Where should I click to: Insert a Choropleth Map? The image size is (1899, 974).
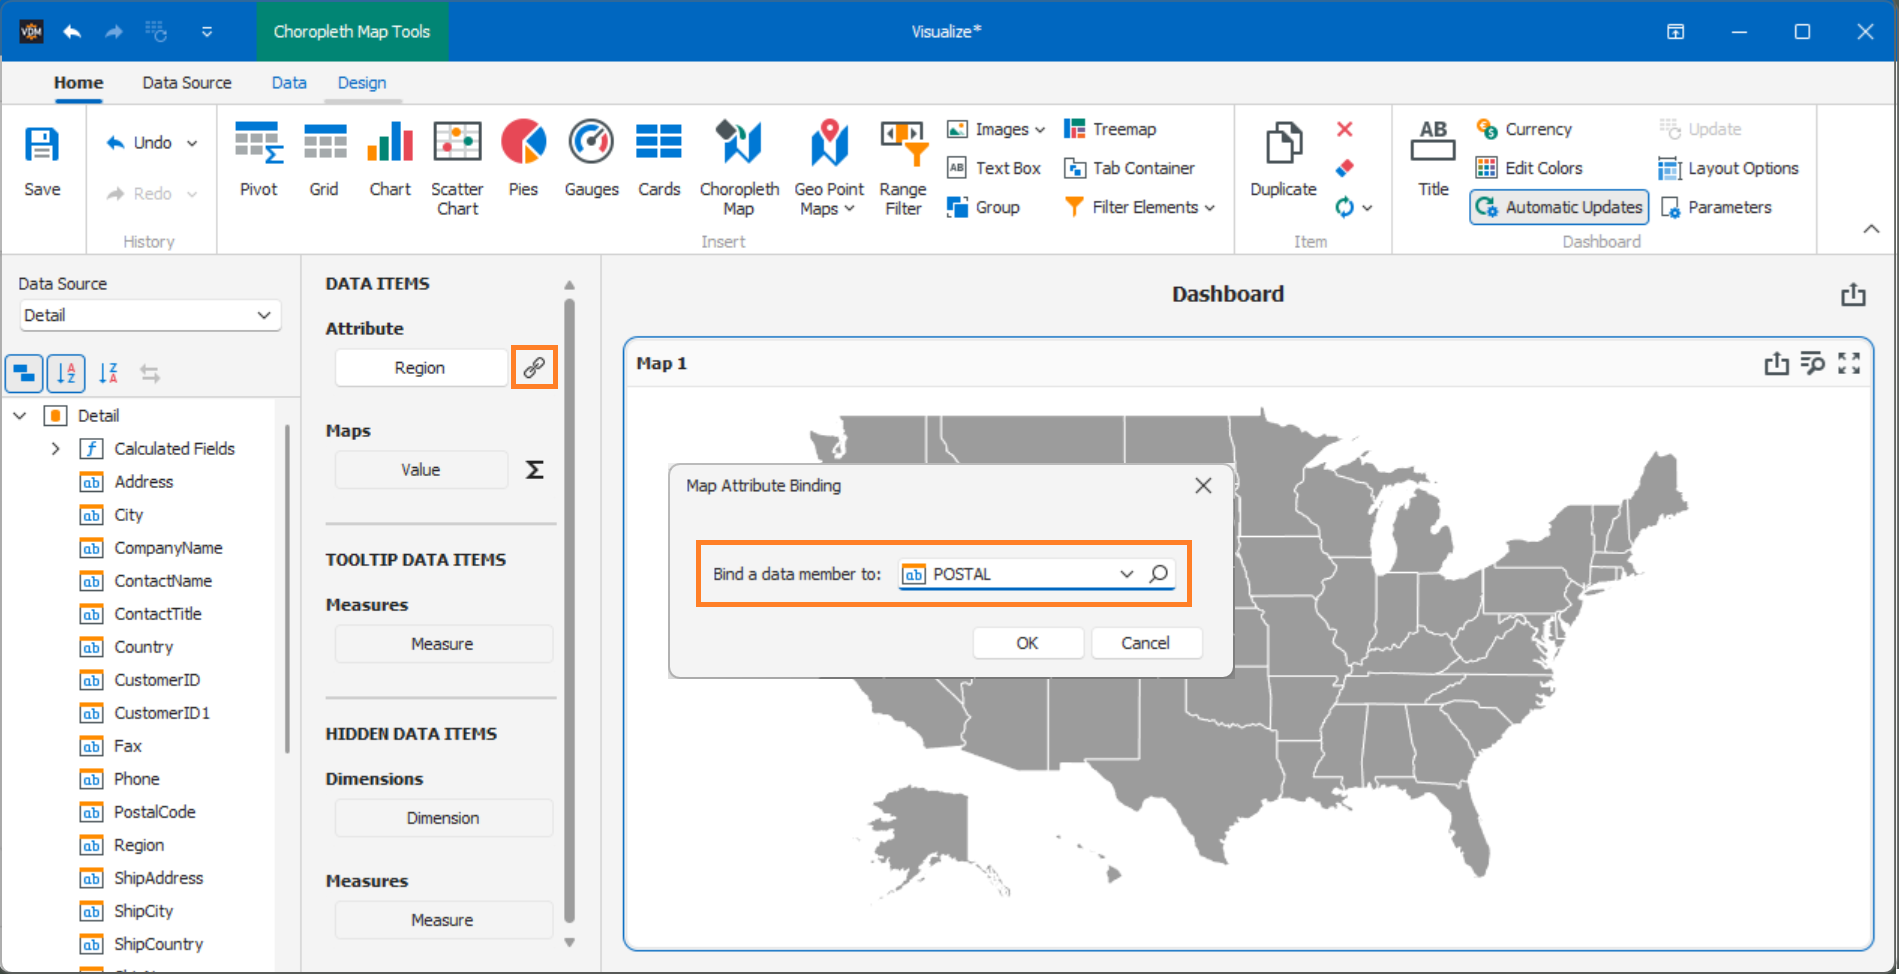coord(738,163)
